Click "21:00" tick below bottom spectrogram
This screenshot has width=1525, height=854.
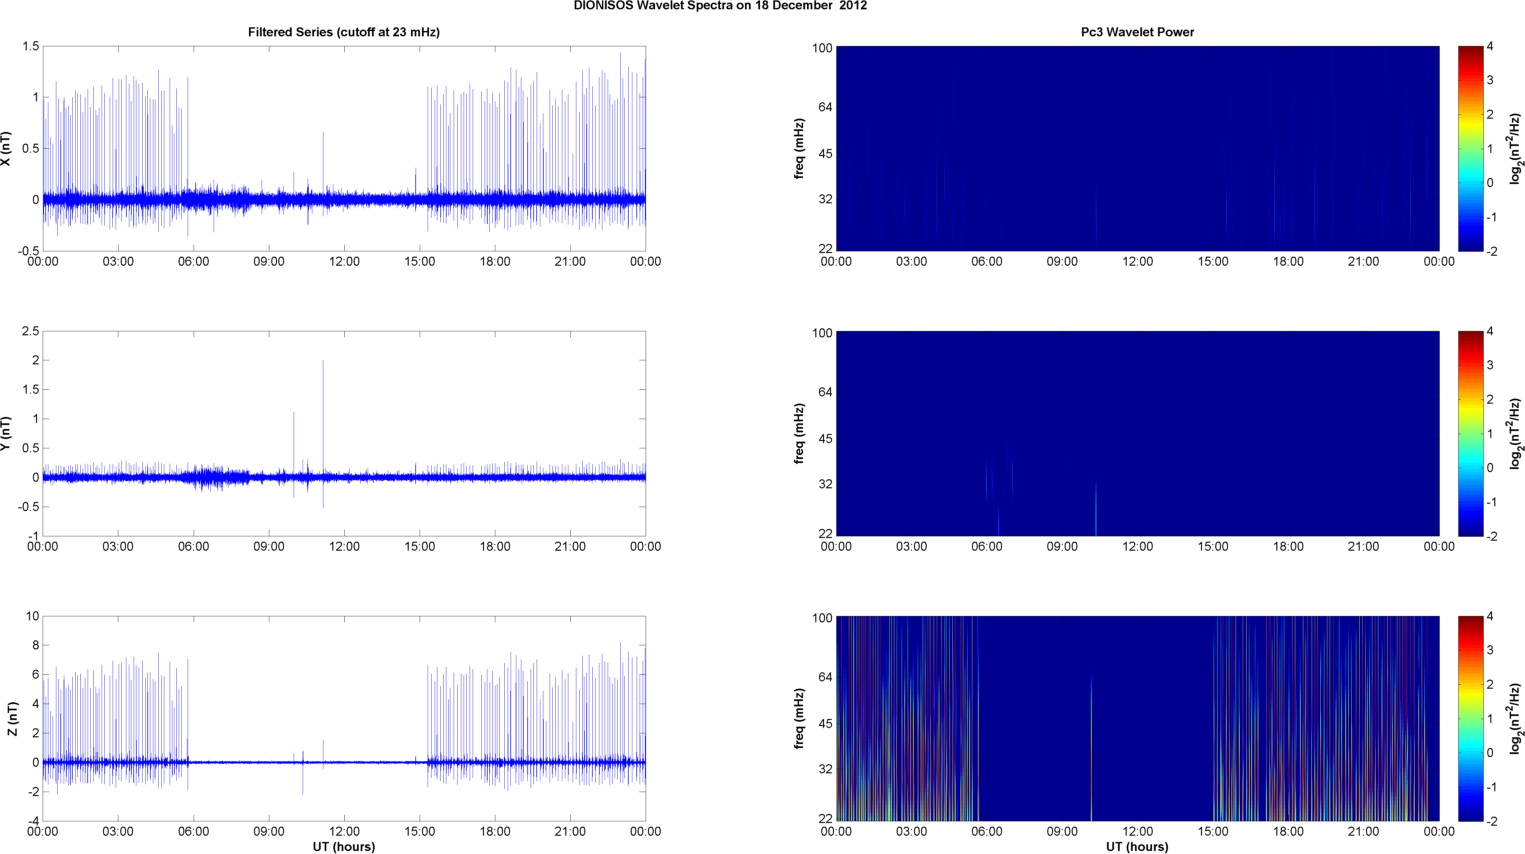pyautogui.click(x=1364, y=832)
